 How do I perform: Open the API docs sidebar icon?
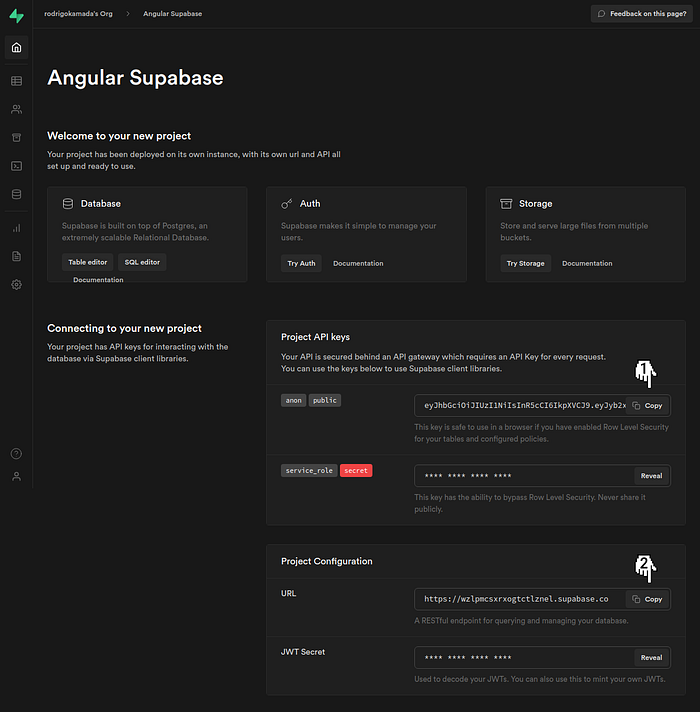click(16, 257)
